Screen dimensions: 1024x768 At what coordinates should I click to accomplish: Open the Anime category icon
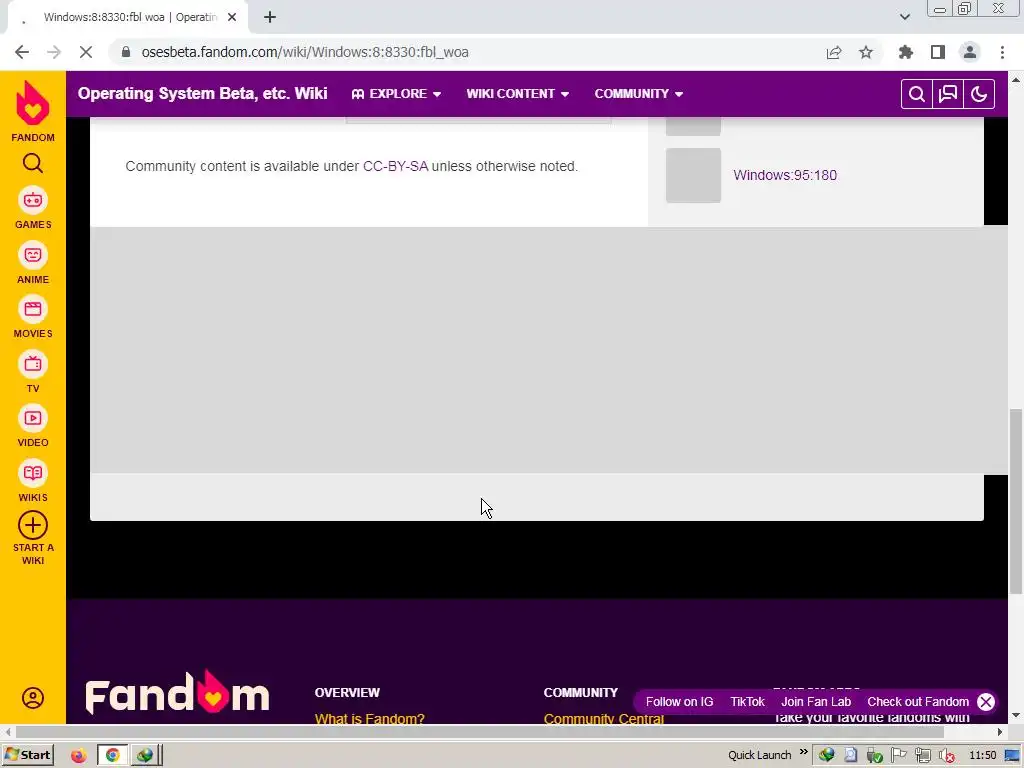click(x=33, y=255)
